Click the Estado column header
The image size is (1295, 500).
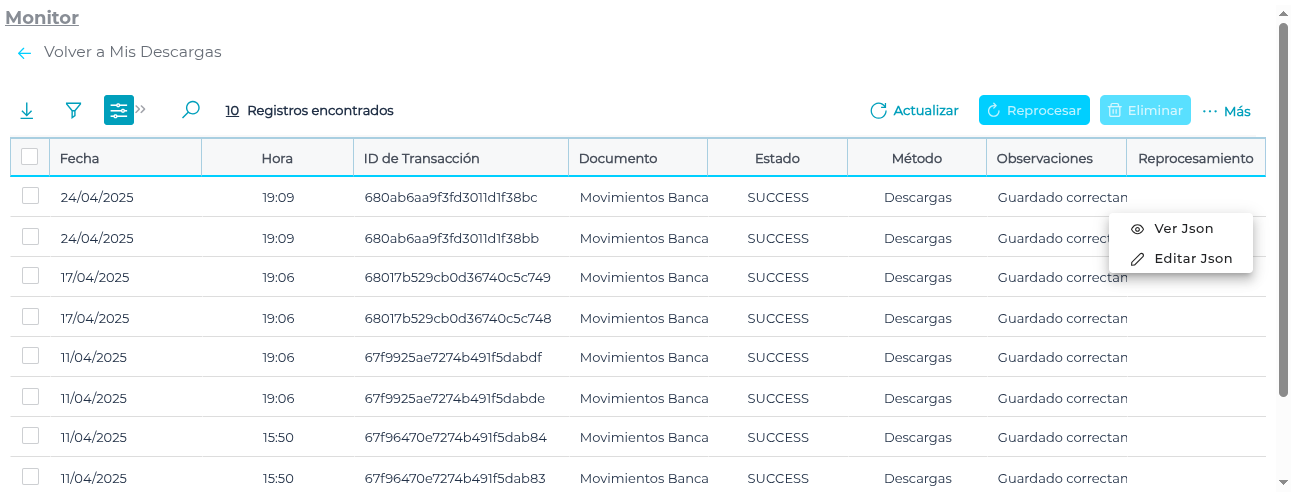pyautogui.click(x=777, y=158)
